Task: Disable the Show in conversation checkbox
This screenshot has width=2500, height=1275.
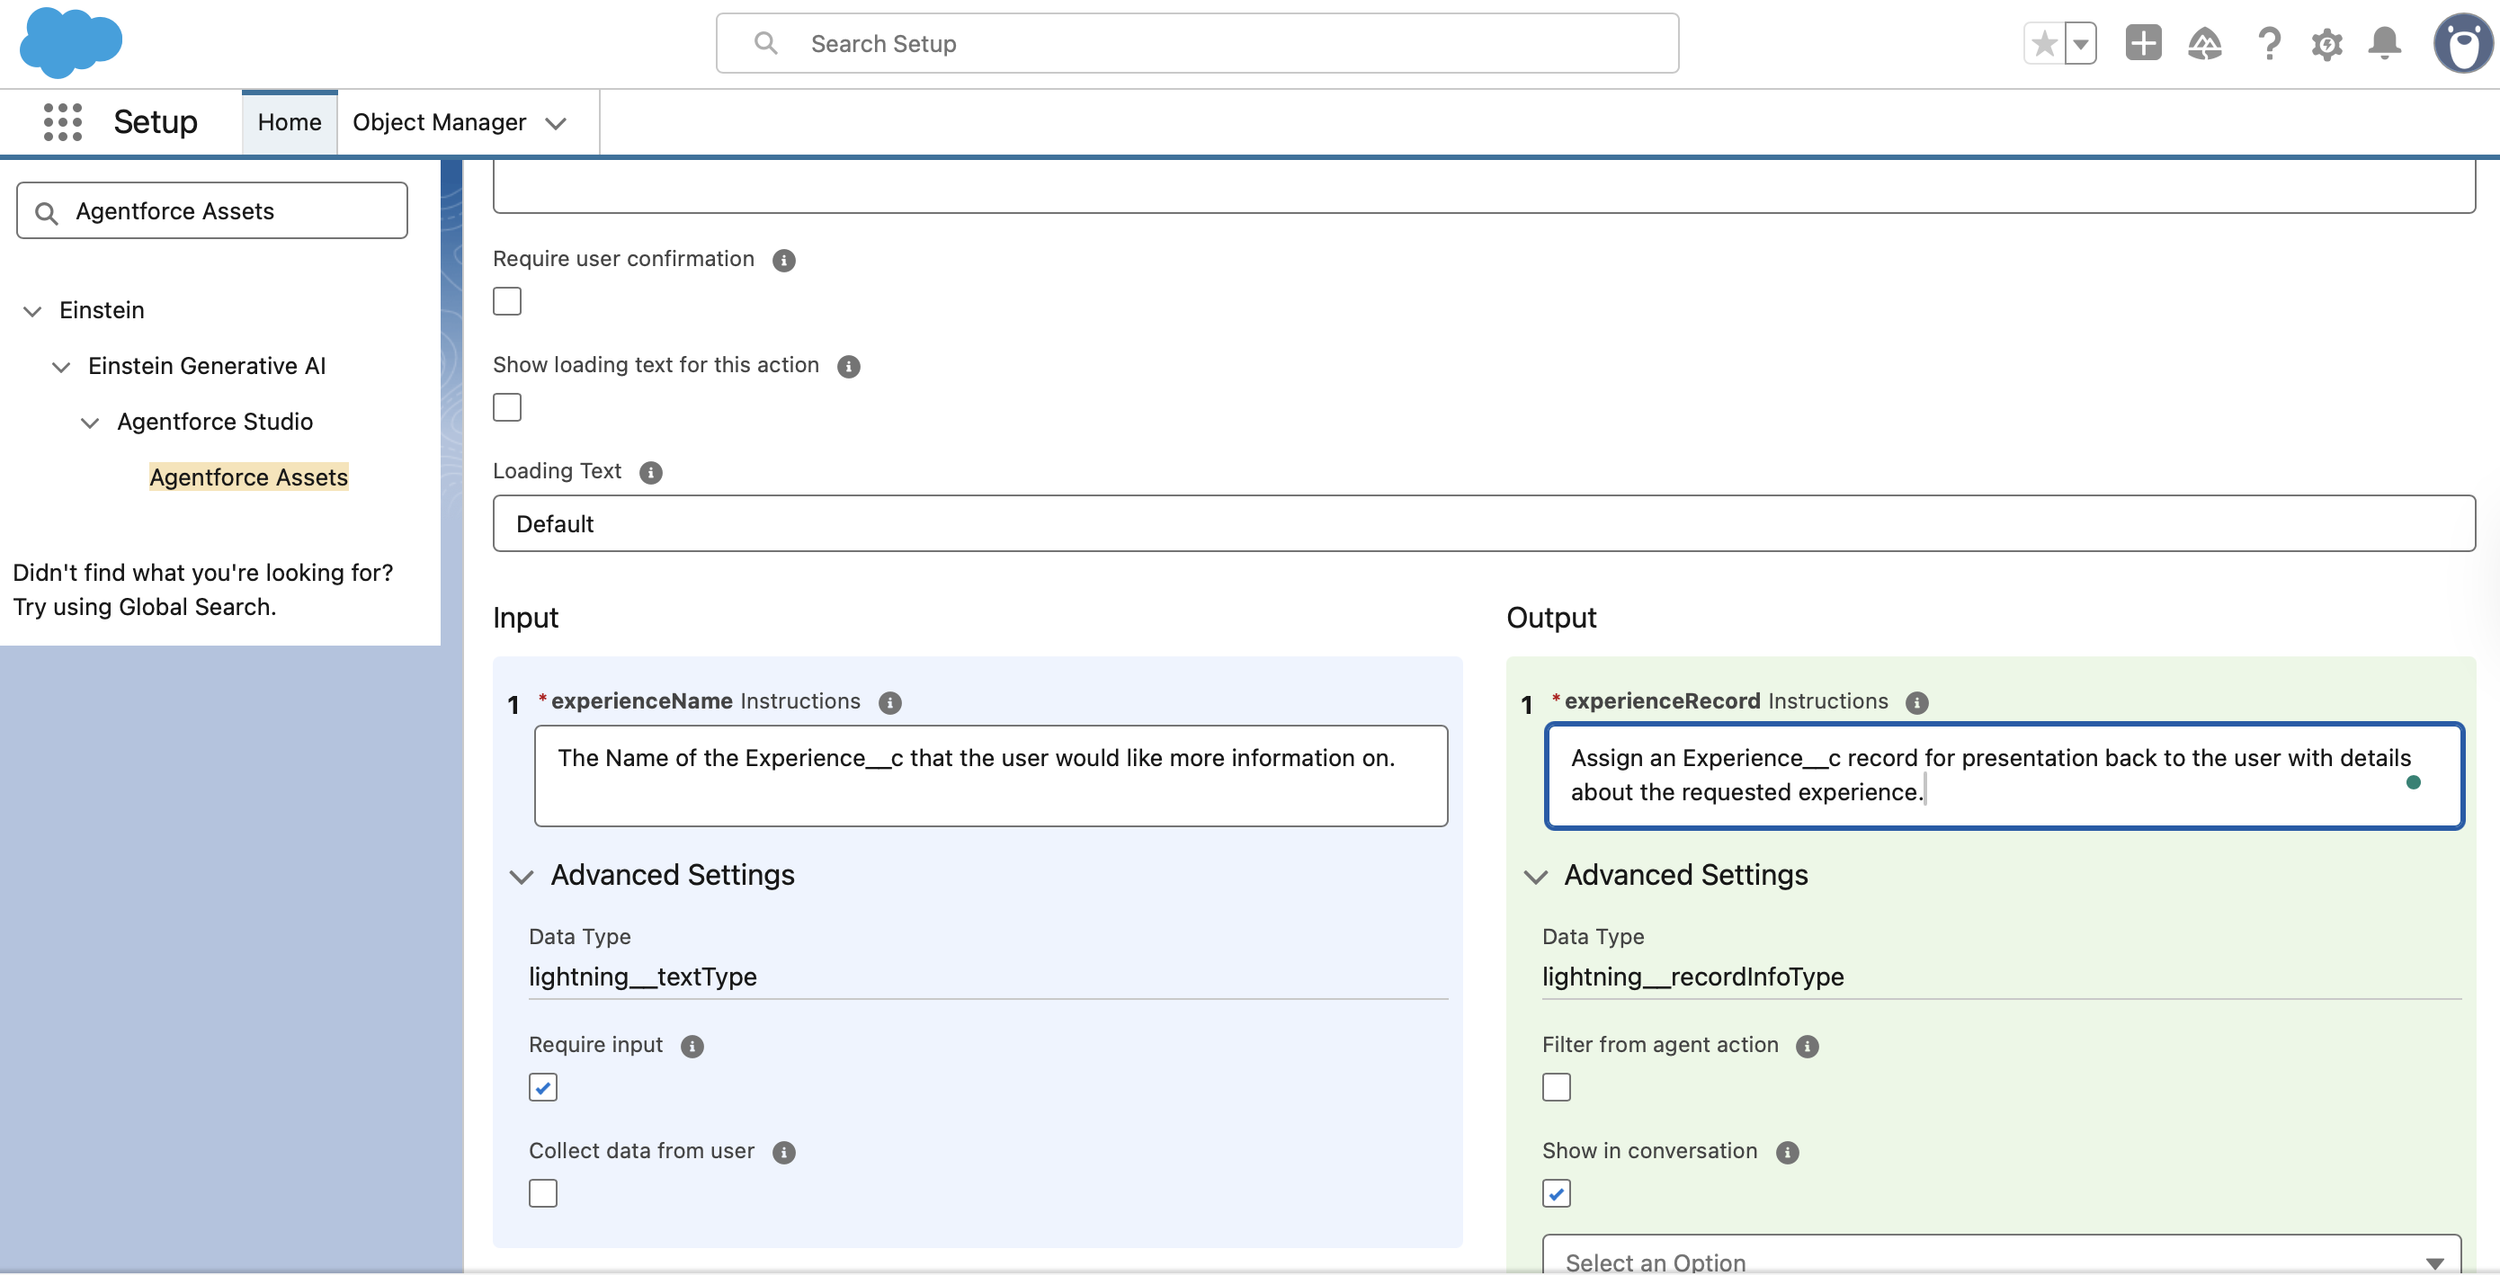Action: pyautogui.click(x=1556, y=1193)
